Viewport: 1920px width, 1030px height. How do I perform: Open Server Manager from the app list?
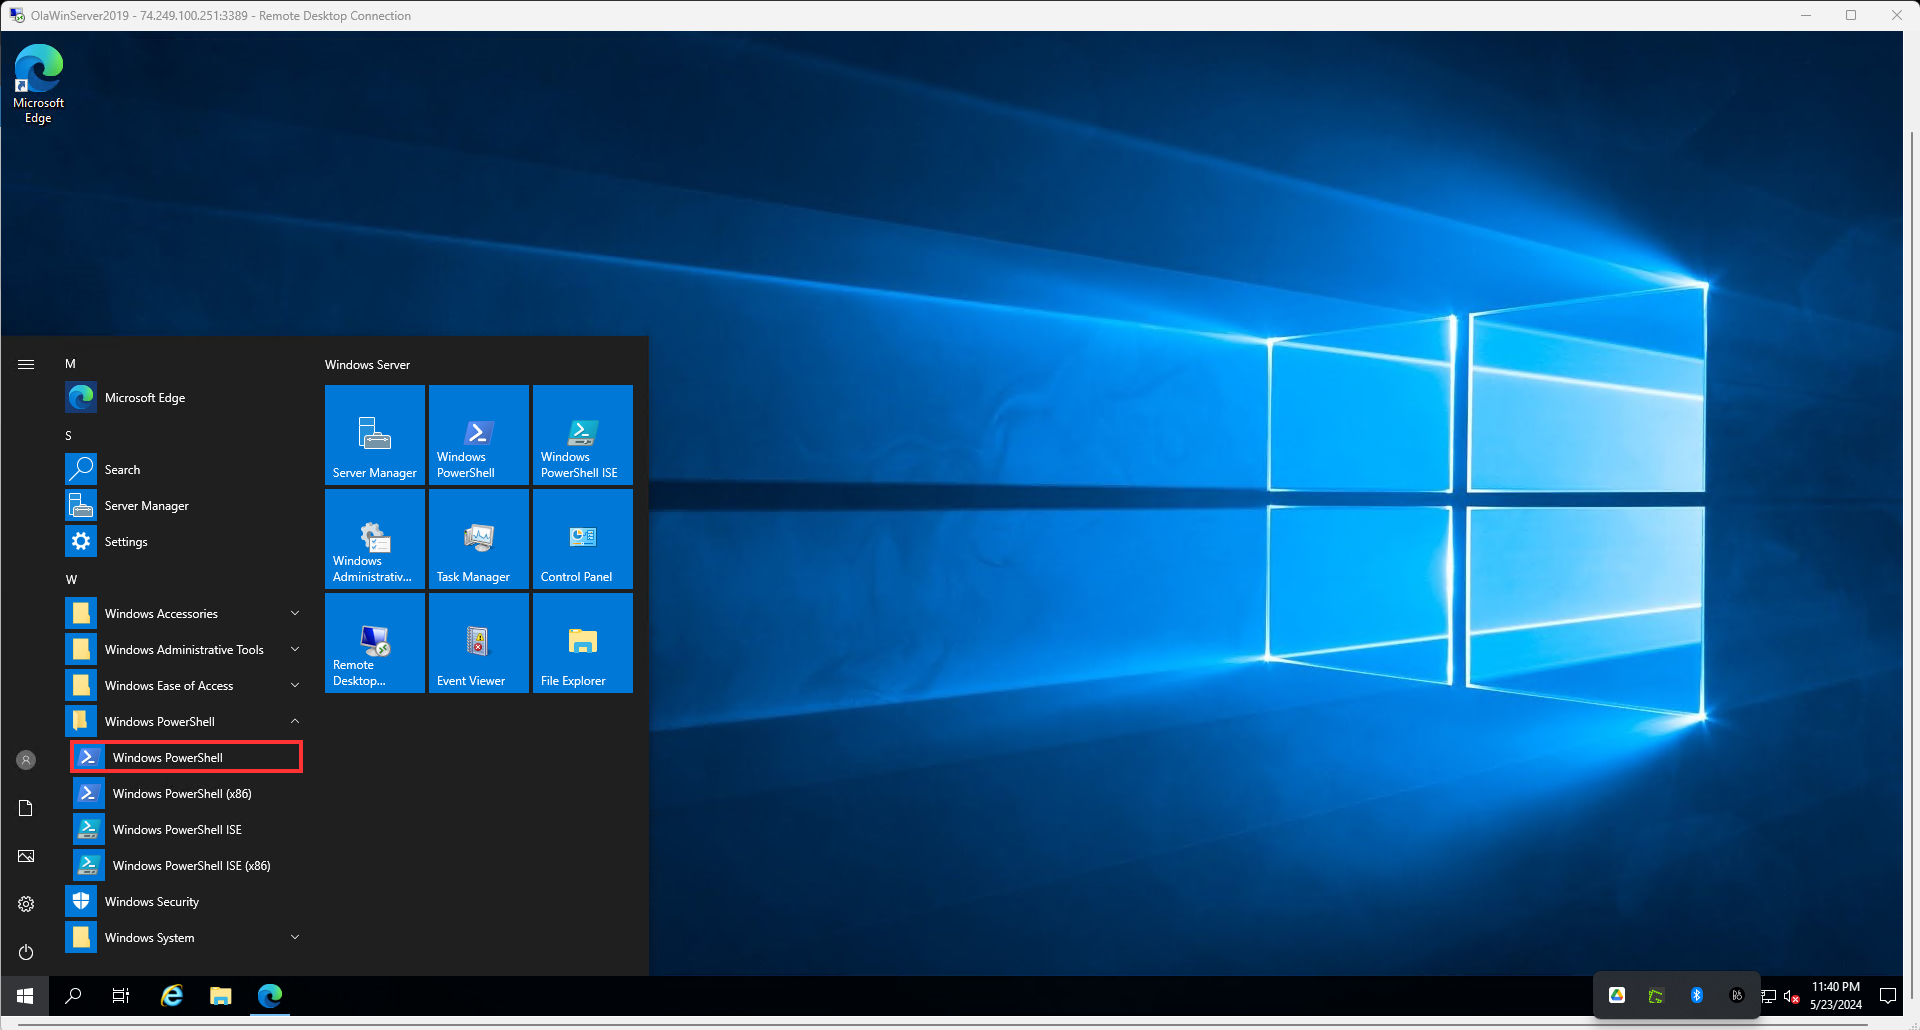(x=185, y=506)
